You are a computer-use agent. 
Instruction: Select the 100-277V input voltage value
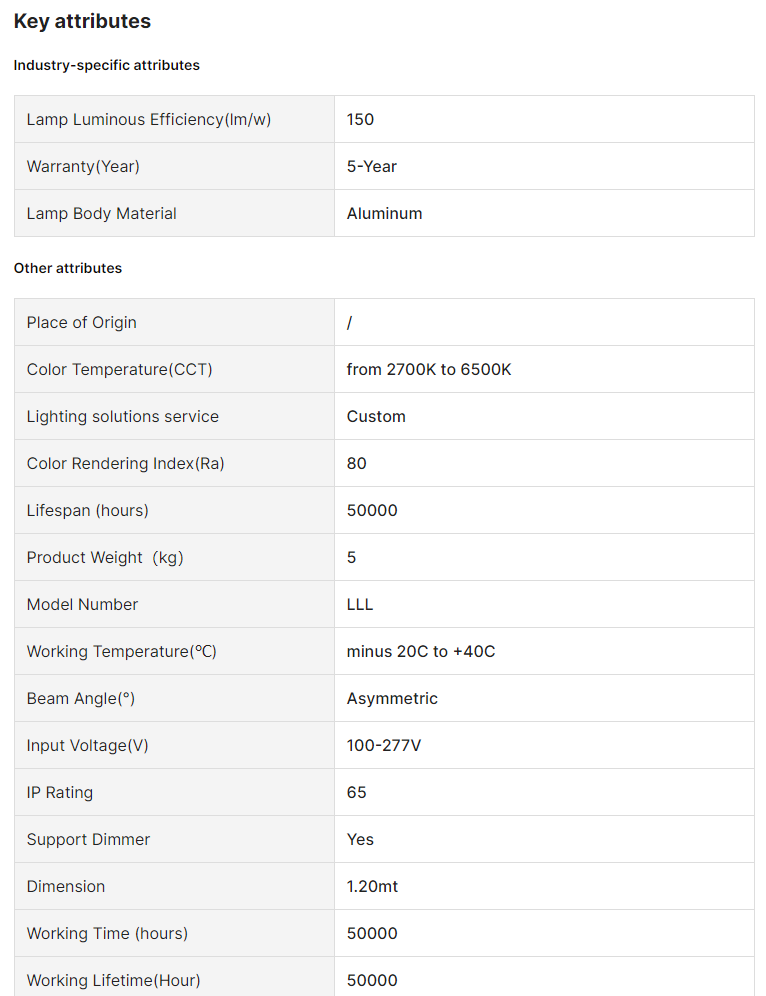tap(384, 745)
